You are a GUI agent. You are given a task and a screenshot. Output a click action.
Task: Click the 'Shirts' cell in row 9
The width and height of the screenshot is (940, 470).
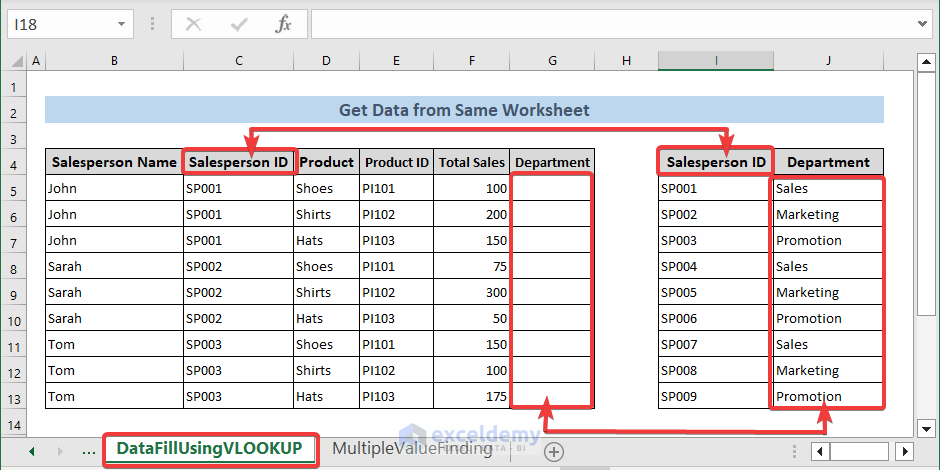click(x=327, y=292)
